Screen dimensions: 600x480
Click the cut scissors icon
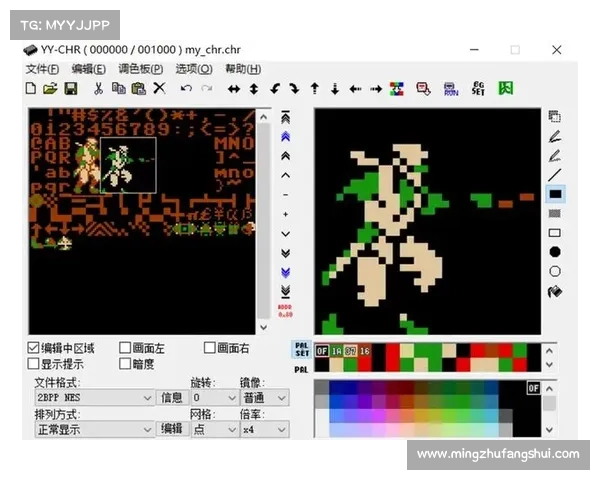coord(98,89)
